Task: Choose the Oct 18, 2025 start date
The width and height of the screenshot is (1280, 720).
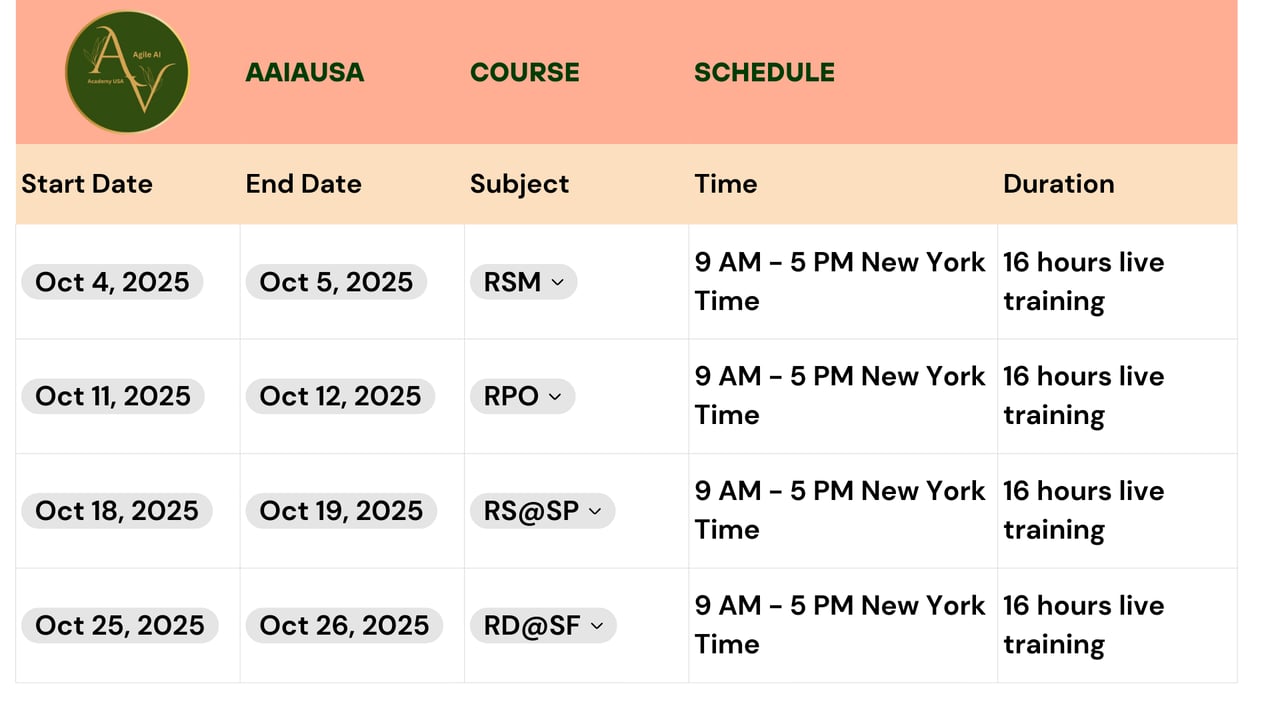Action: (117, 511)
